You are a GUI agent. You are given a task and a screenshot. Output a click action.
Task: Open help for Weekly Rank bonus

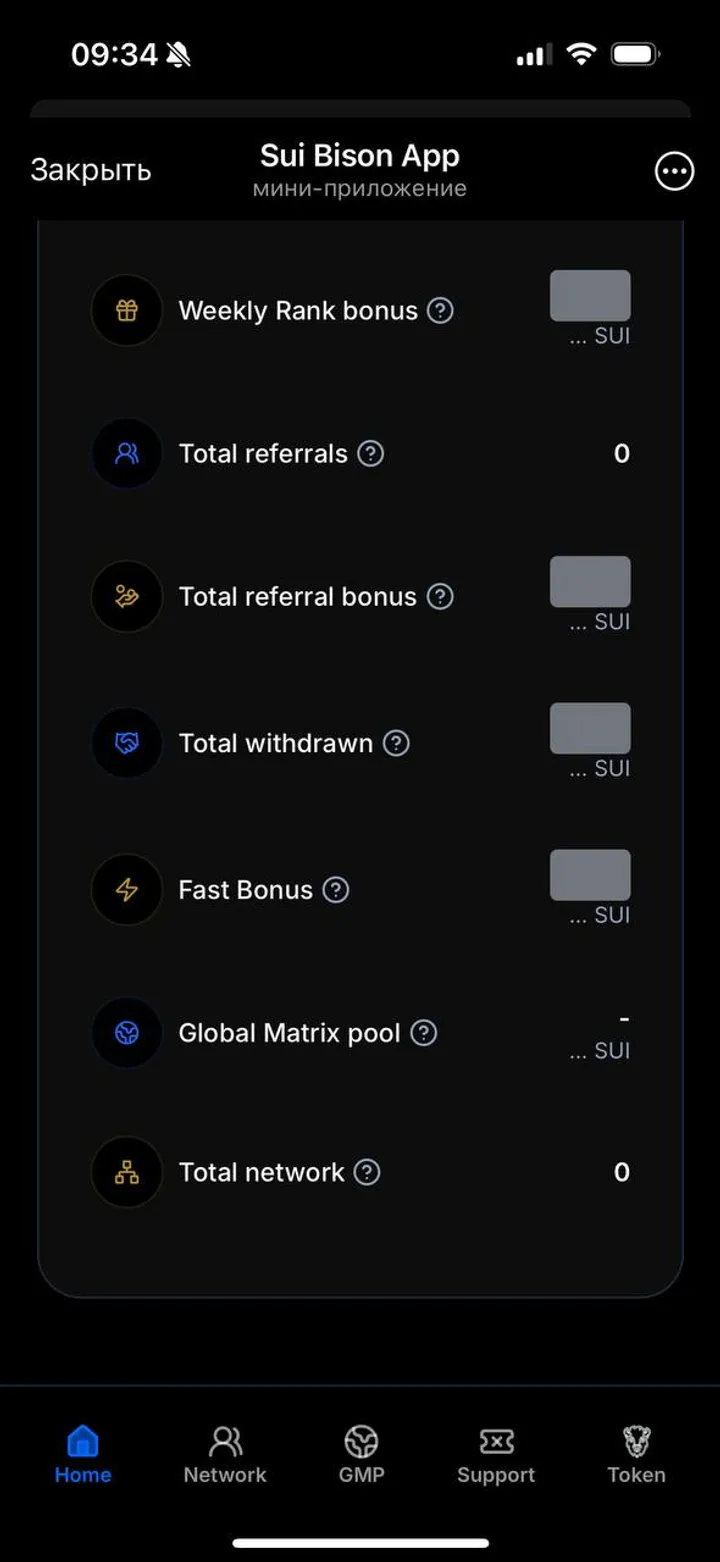[x=440, y=310]
